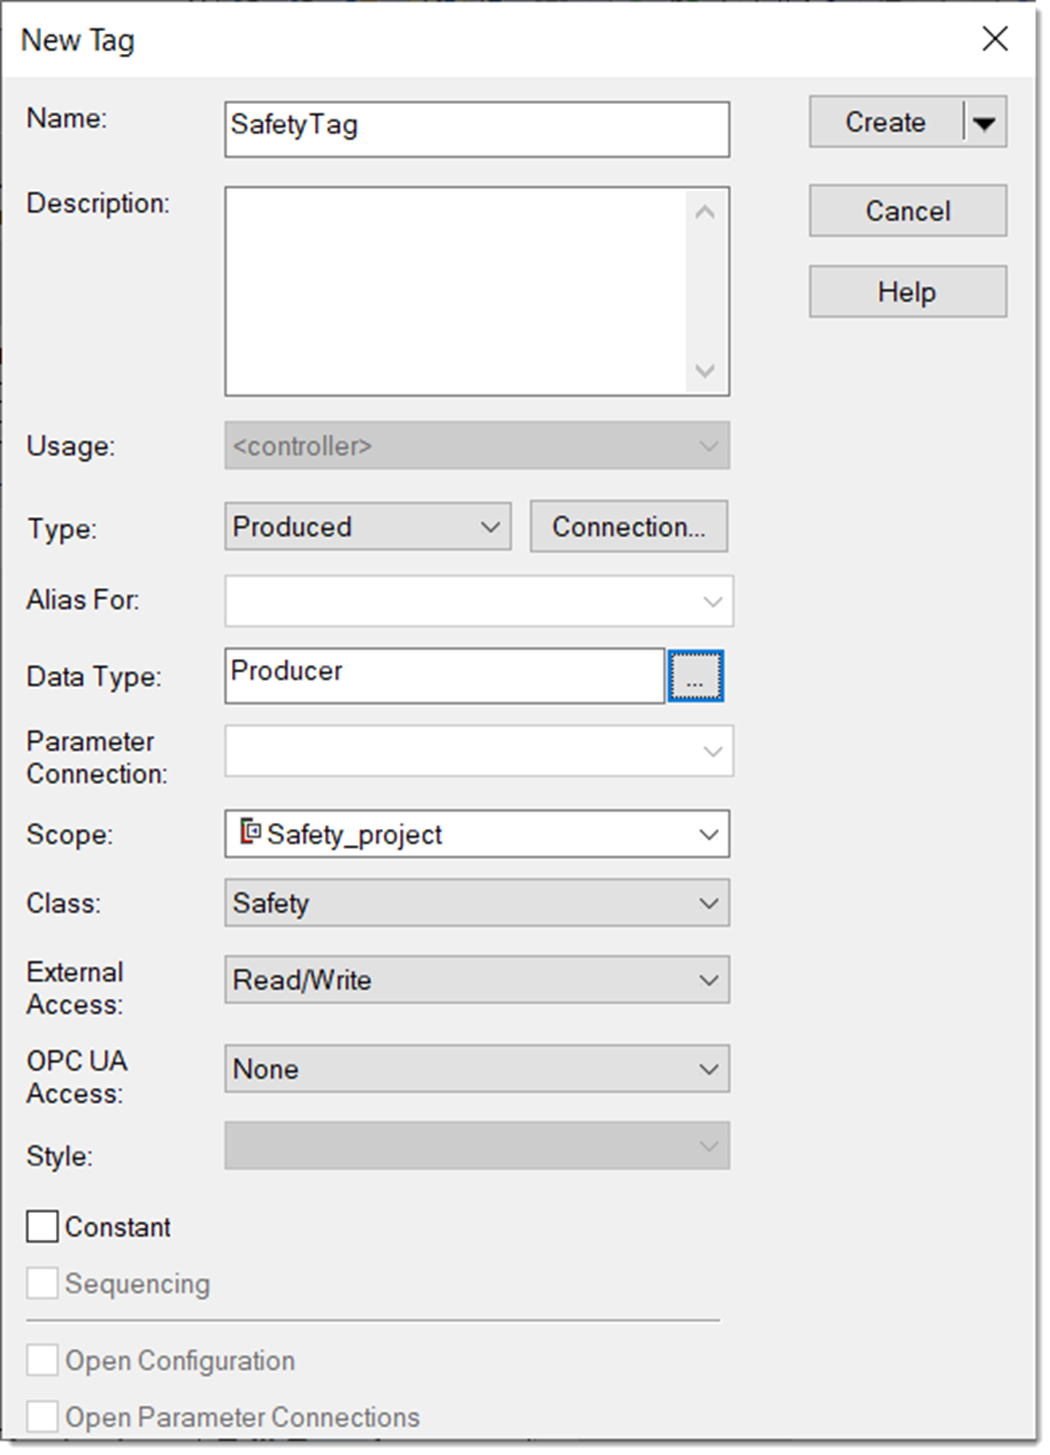Open Help for the New Tag dialog
Screen dimensions: 1050x1455
pos(908,292)
